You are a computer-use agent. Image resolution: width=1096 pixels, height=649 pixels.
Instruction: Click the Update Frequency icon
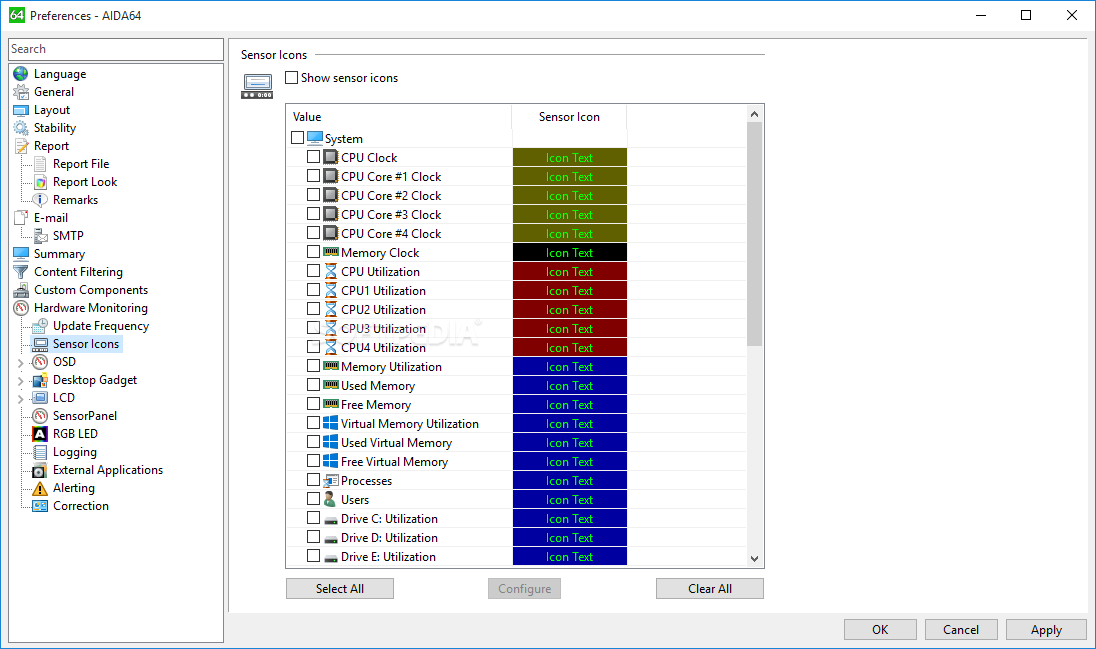click(41, 326)
